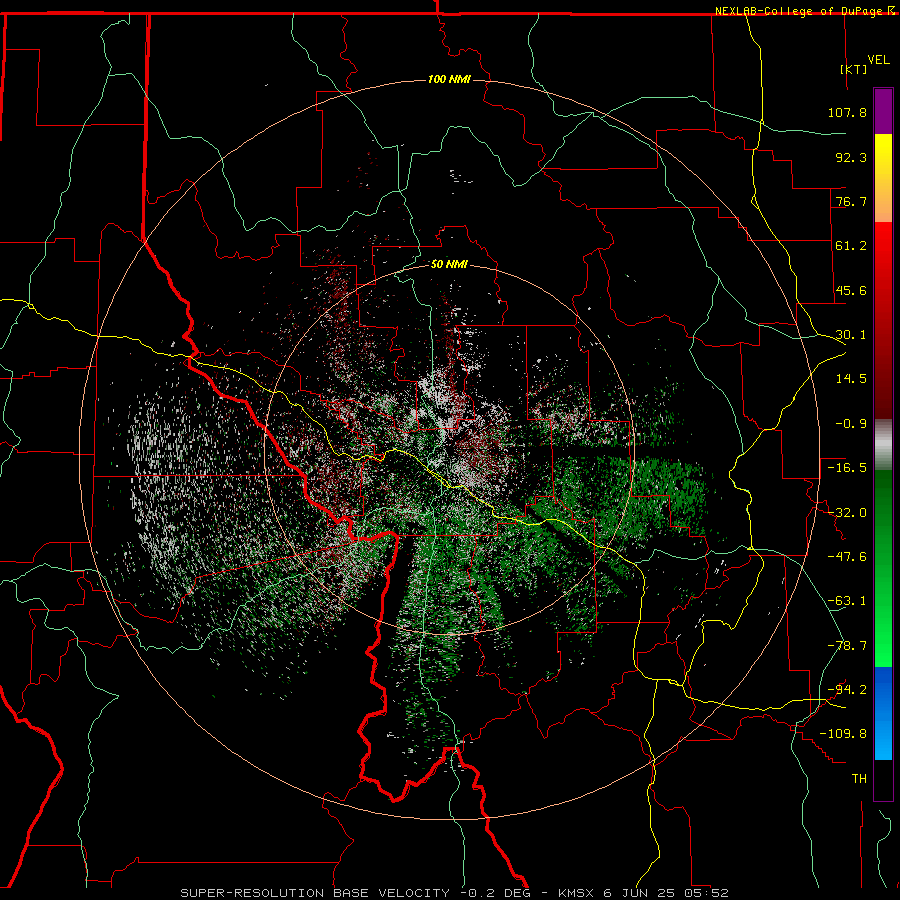Click the -32.0 value on the velocity scale
Image resolution: width=900 pixels, height=900 pixels.
pos(847,513)
